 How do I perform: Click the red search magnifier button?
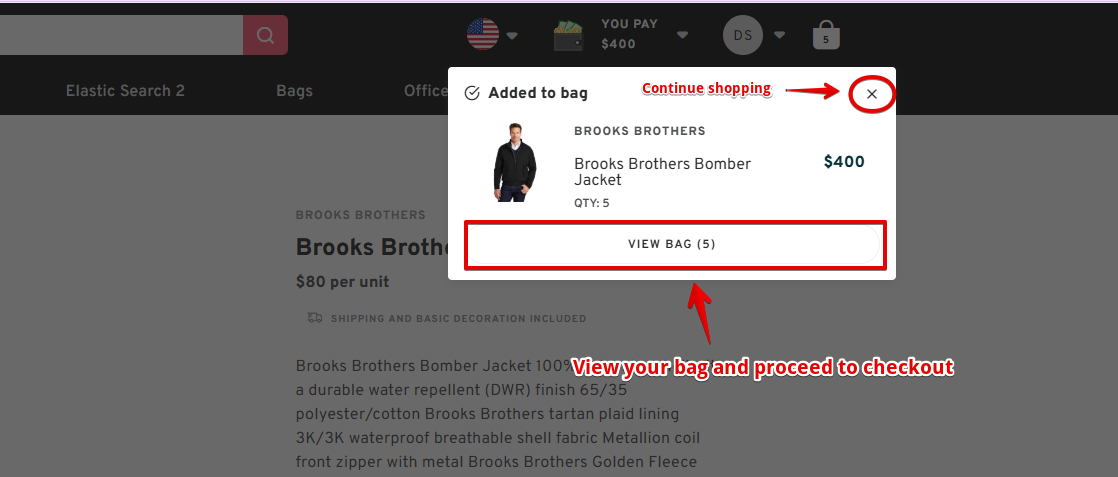[x=265, y=35]
